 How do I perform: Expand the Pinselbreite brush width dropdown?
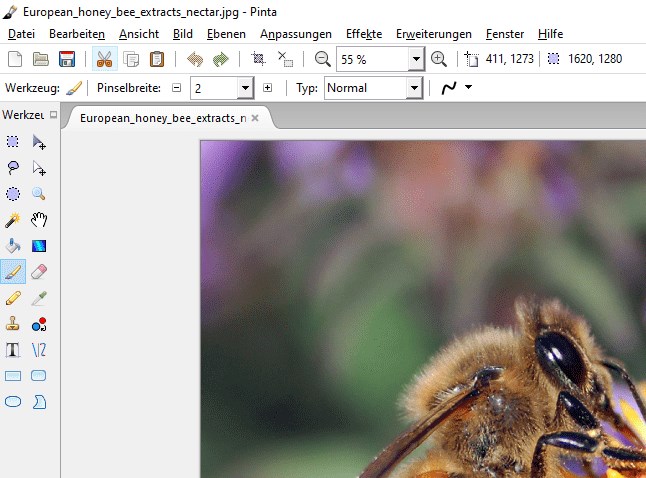(x=245, y=88)
